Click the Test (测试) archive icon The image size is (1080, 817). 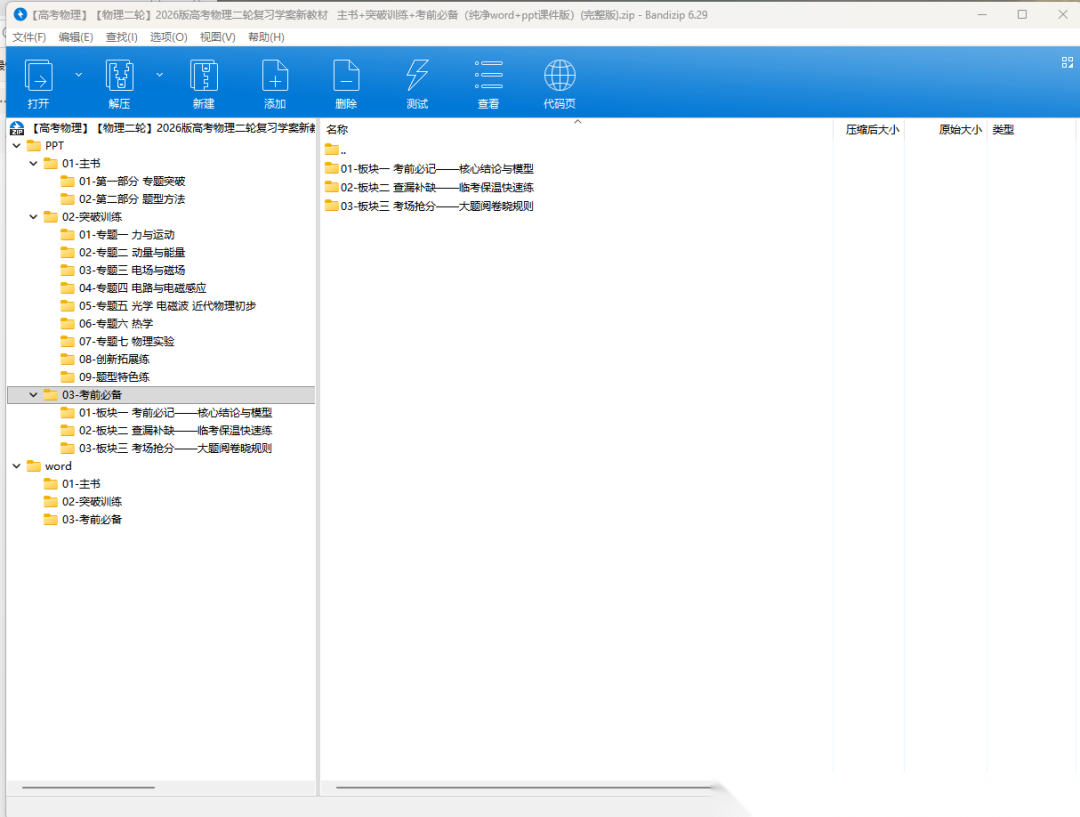(417, 76)
